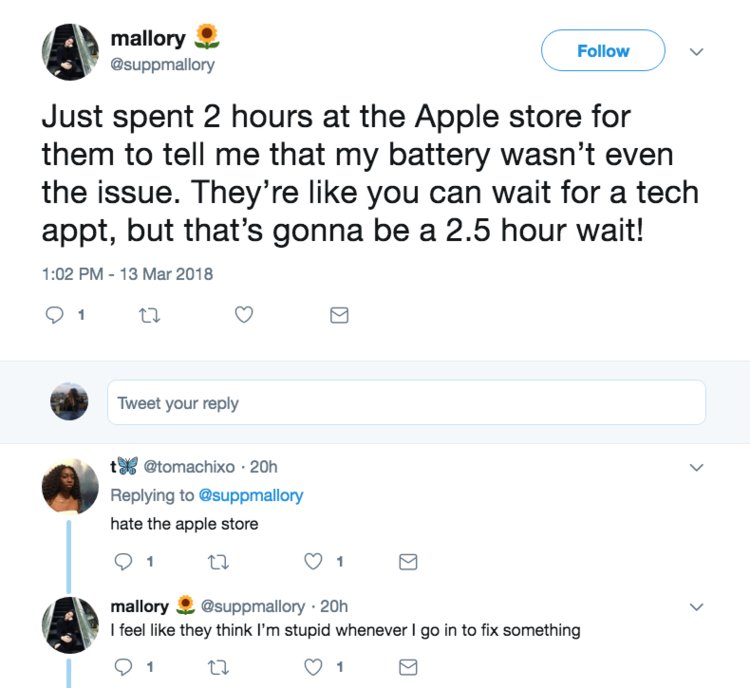Click the 'Tweet your reply' field

click(407, 402)
